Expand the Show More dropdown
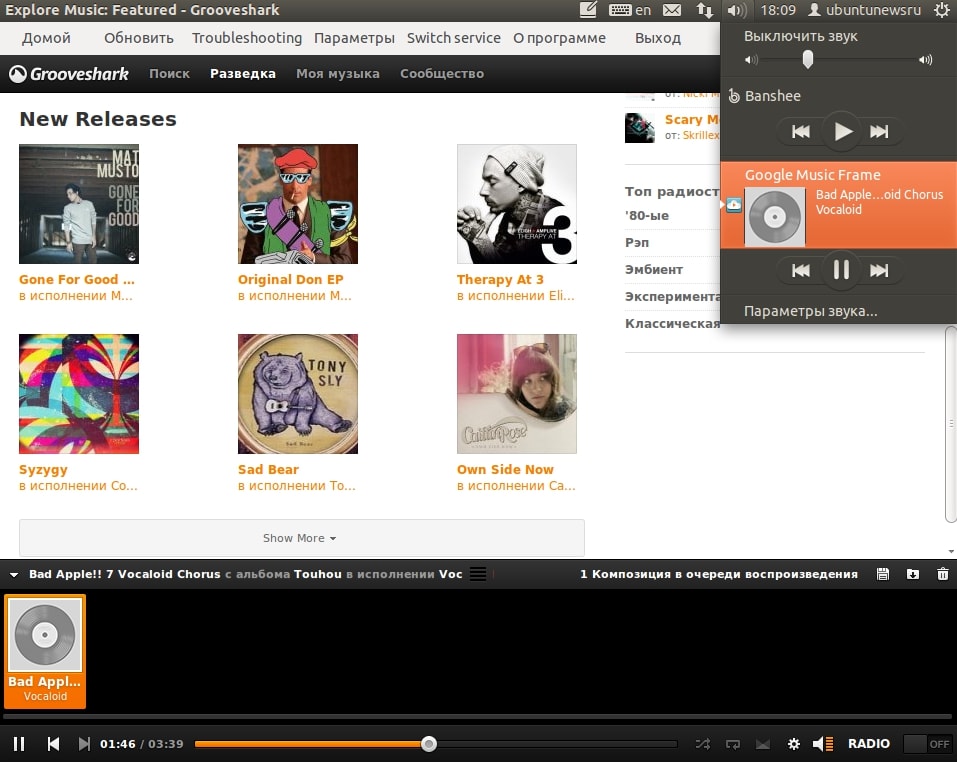The image size is (957, 762). click(x=302, y=538)
